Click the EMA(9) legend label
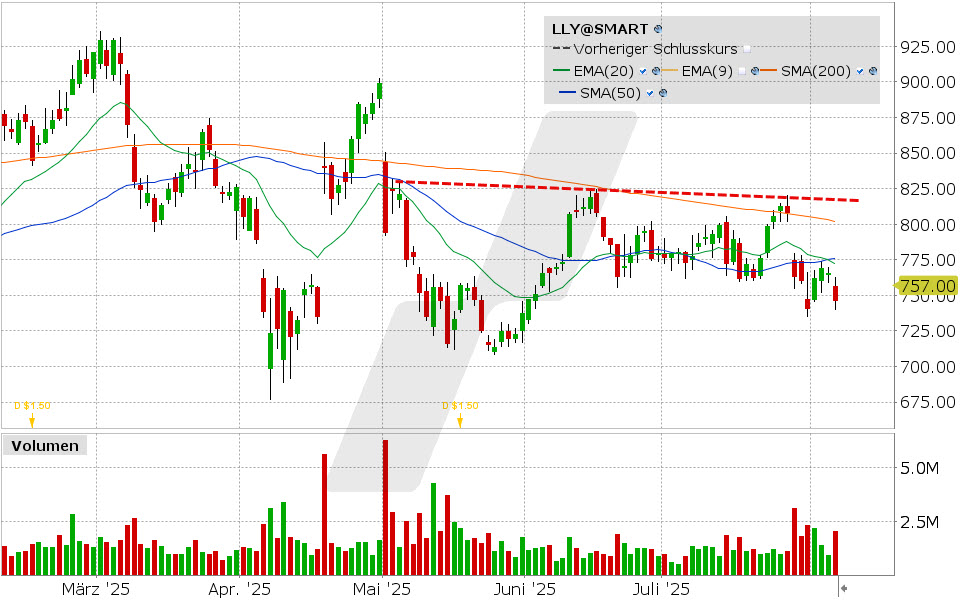 coord(707,71)
